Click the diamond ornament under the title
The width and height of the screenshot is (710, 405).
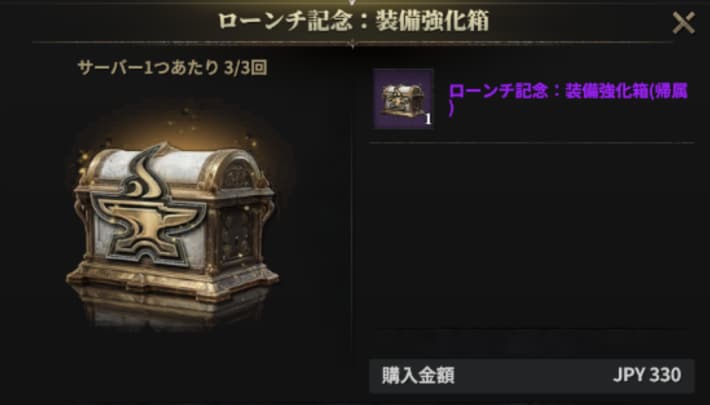(x=353, y=43)
